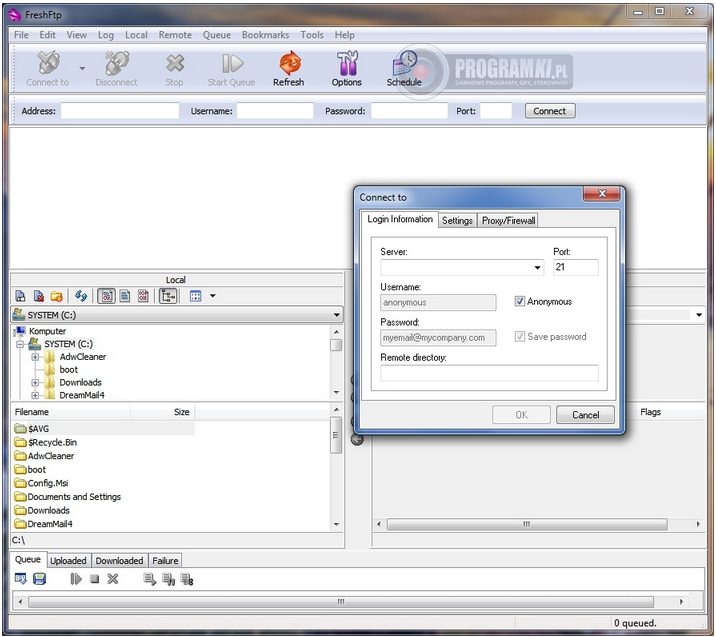Viewport: 716px width, 637px height.
Task: Click Cancel in Connect to dialog
Action: (585, 415)
